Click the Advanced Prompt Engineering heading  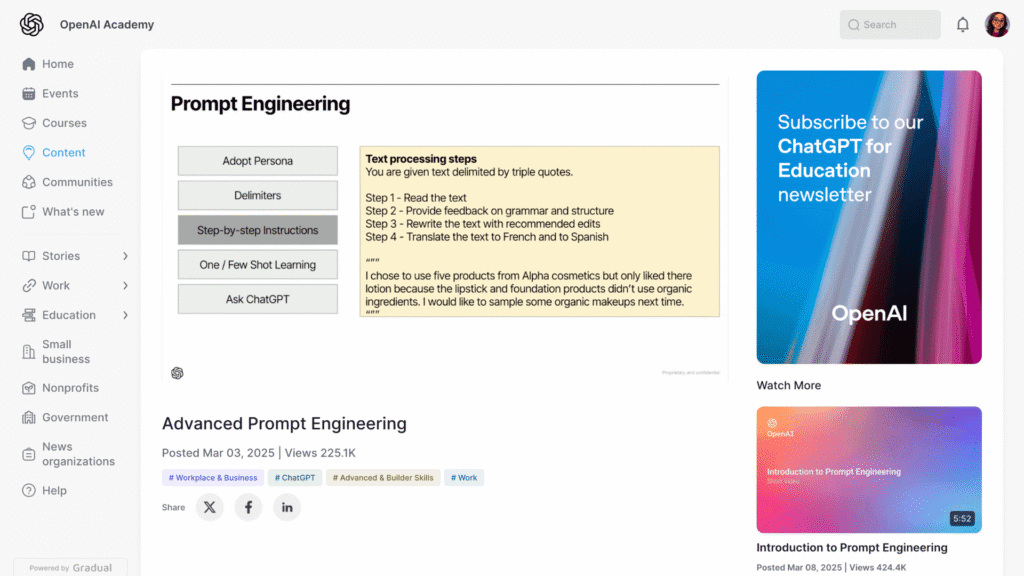[x=284, y=424]
